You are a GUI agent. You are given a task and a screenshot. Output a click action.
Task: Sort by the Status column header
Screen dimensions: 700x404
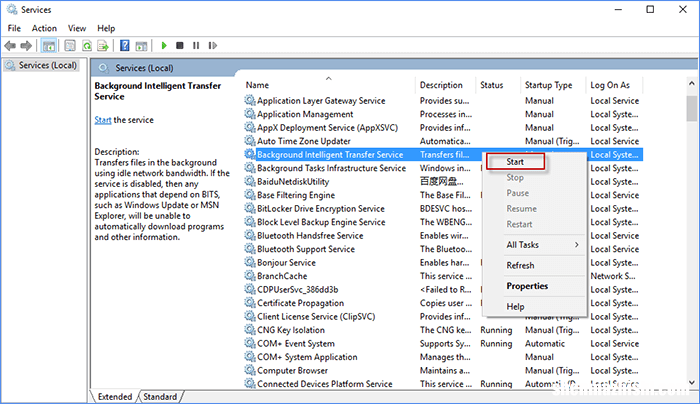pyautogui.click(x=498, y=85)
